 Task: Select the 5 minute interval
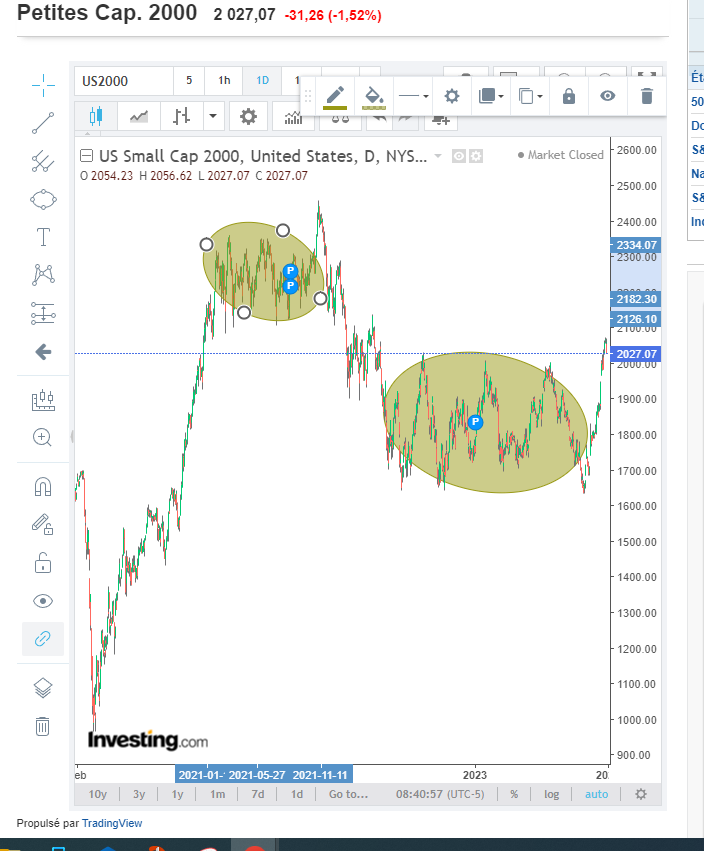[x=189, y=80]
